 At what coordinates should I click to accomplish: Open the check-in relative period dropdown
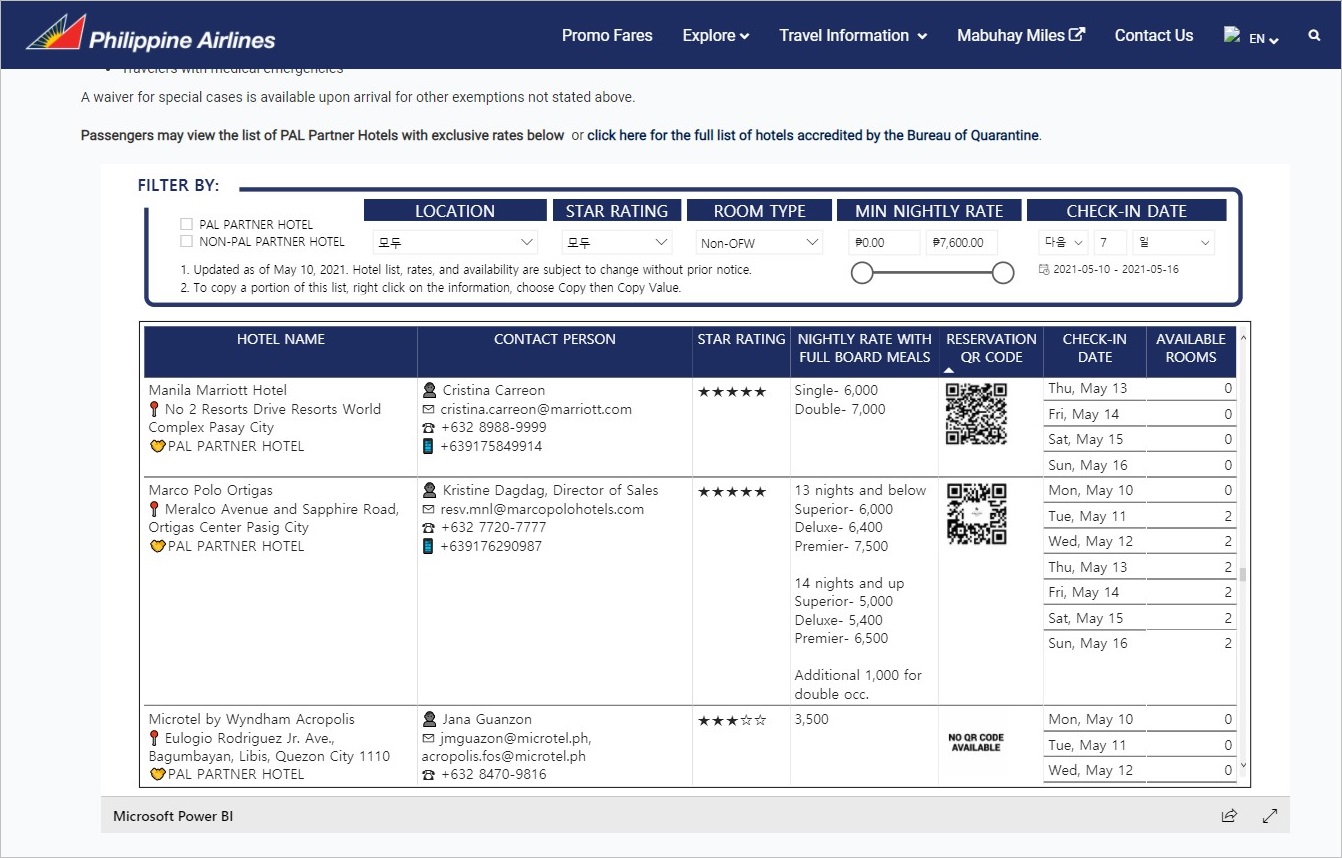click(x=1063, y=242)
